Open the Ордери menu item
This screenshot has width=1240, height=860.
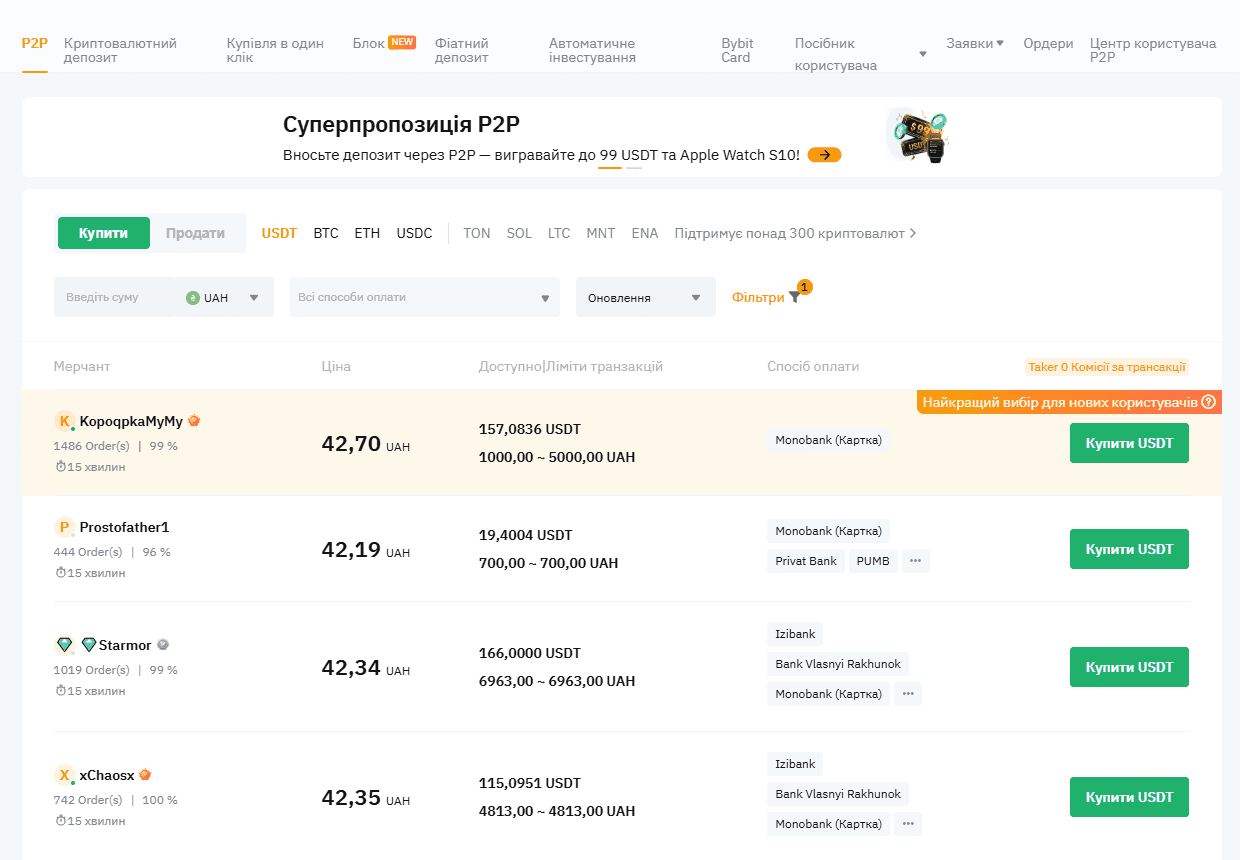1048,44
